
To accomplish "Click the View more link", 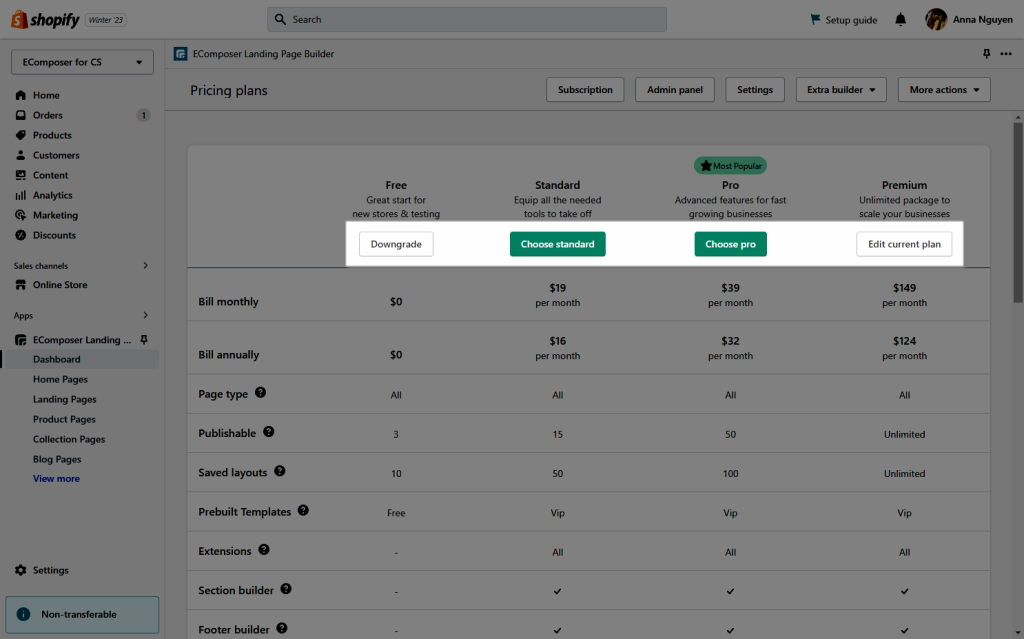I will tap(56, 479).
